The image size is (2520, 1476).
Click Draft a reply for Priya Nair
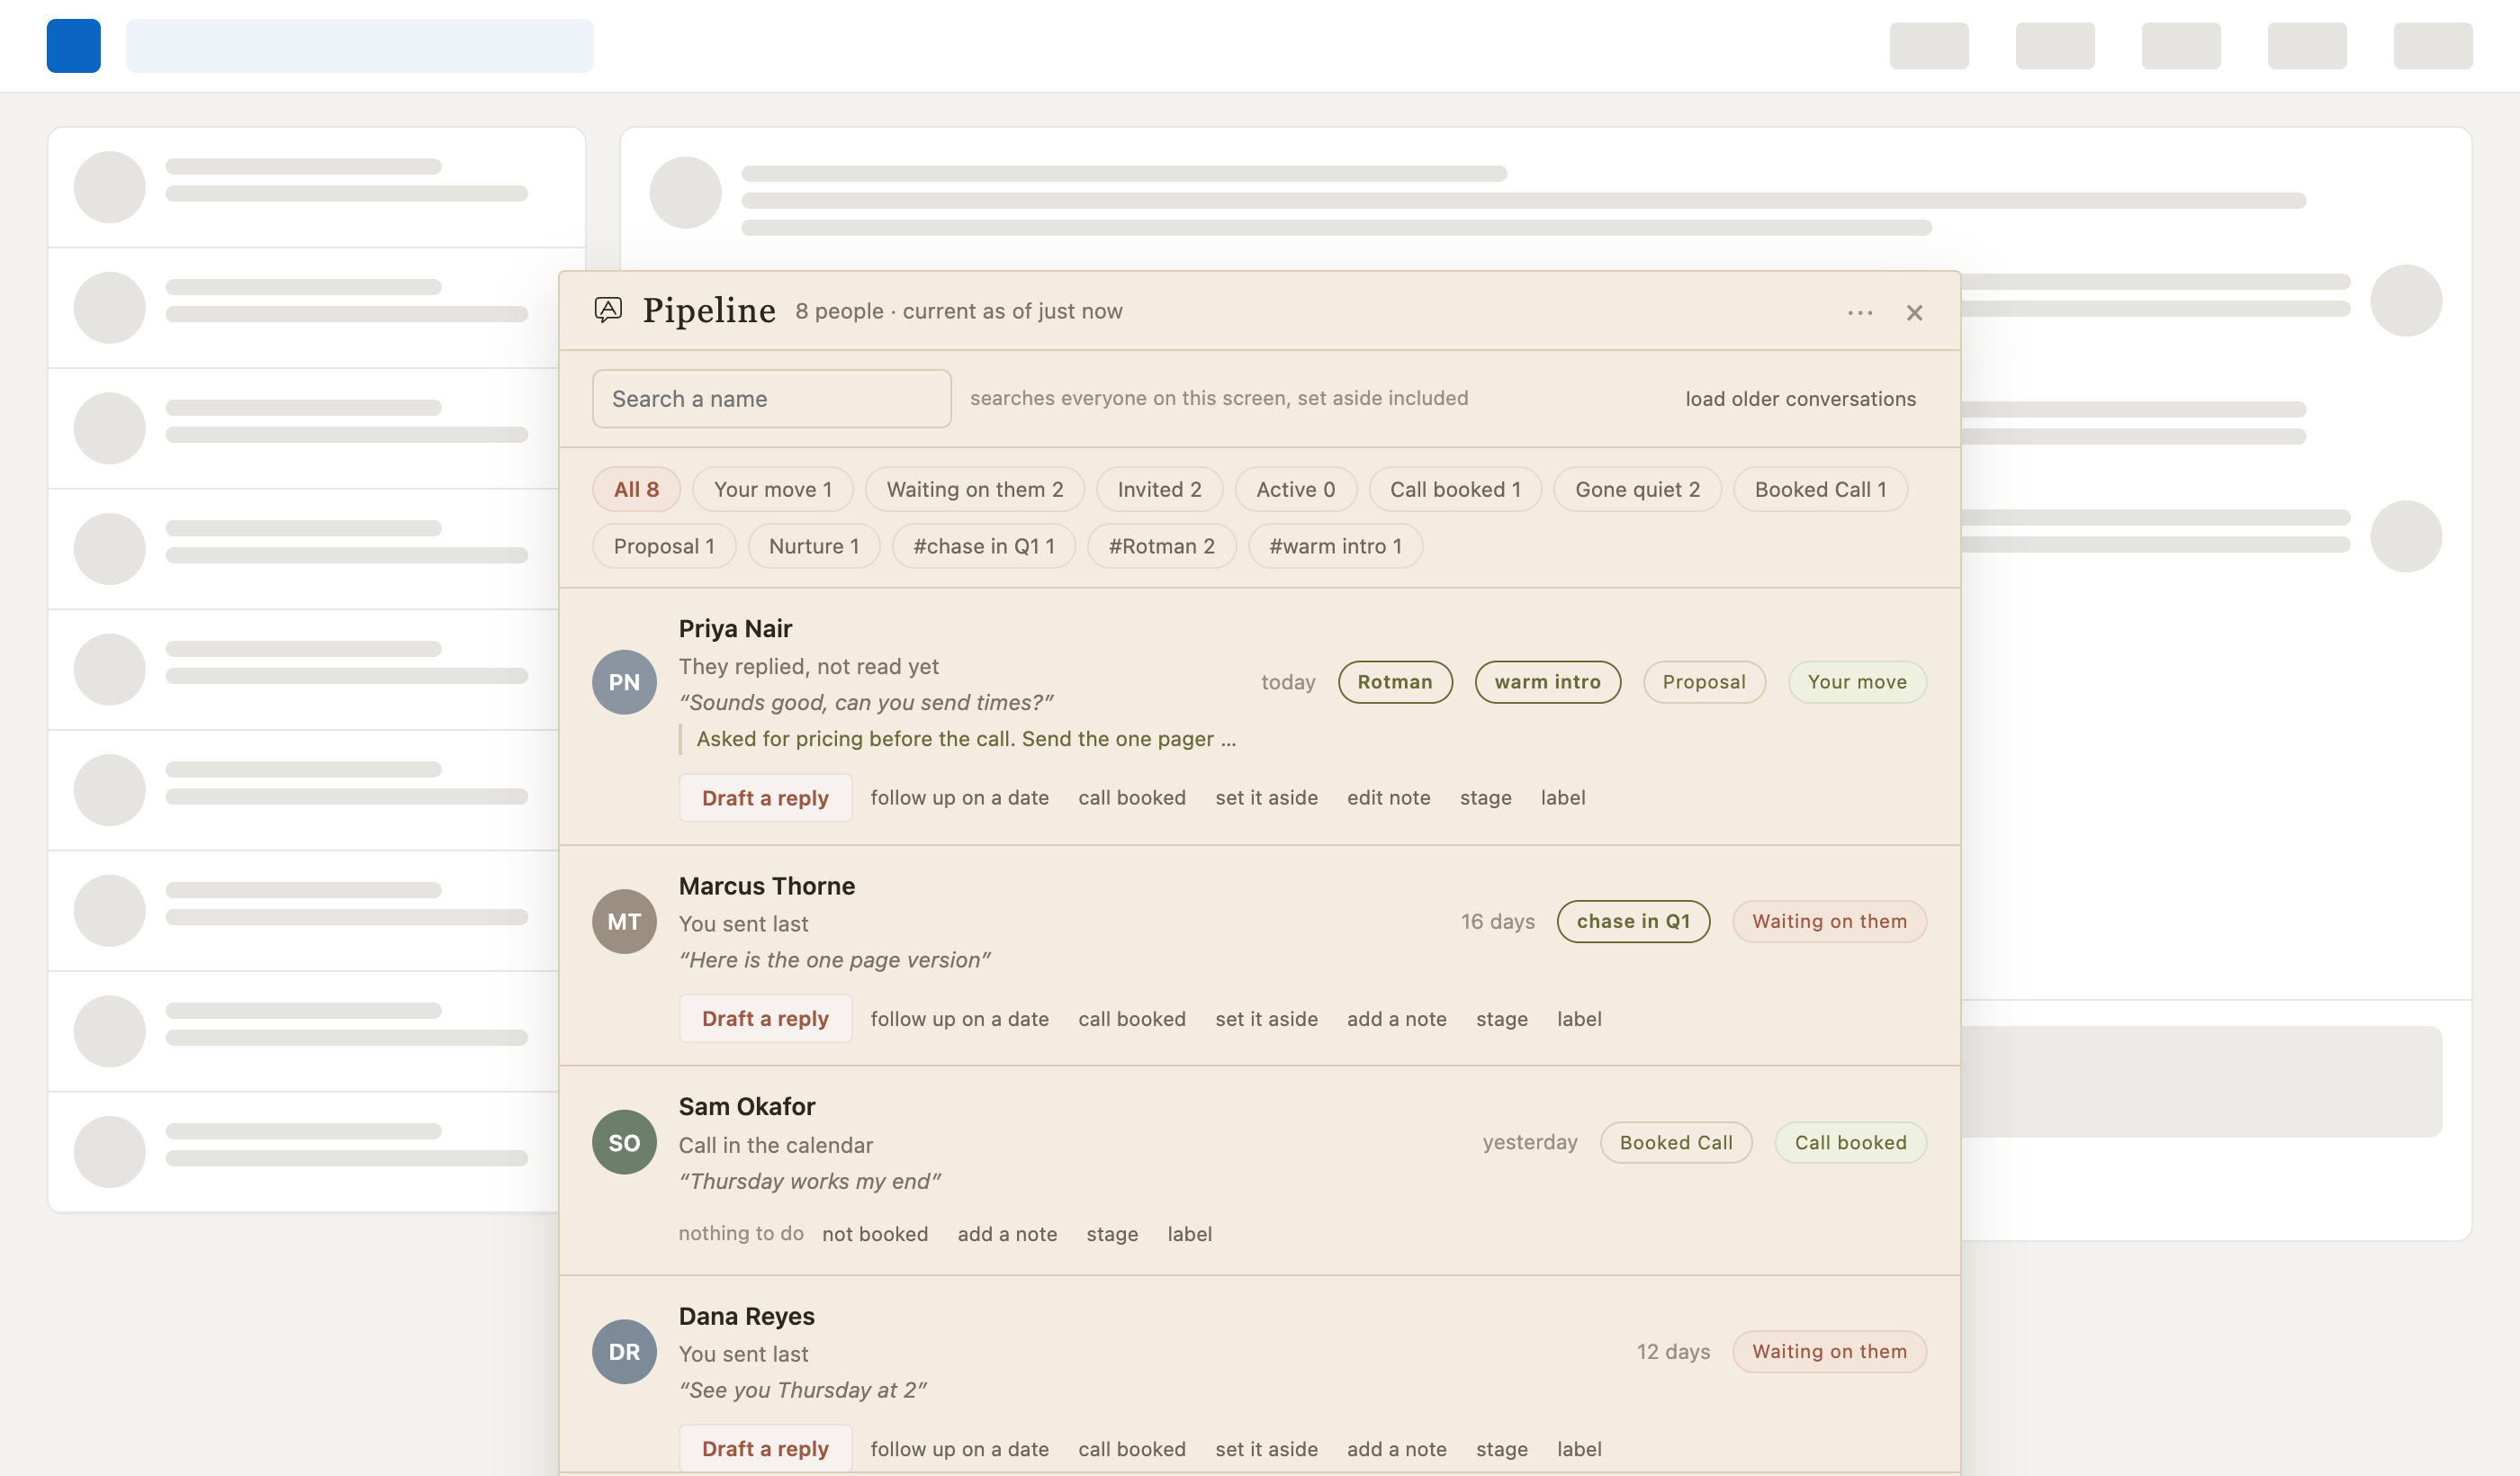click(765, 798)
